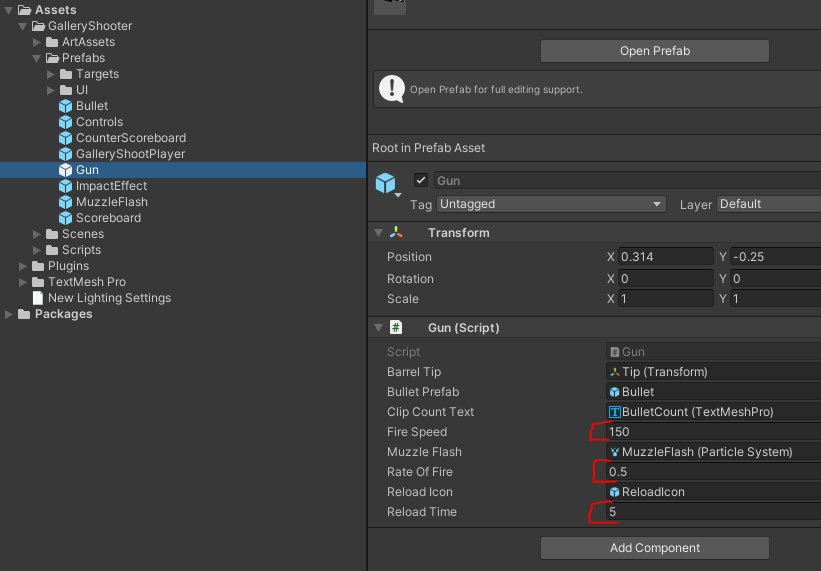Viewport: 821px width, 571px height.
Task: Click the Gun script component icon
Action: tap(397, 328)
